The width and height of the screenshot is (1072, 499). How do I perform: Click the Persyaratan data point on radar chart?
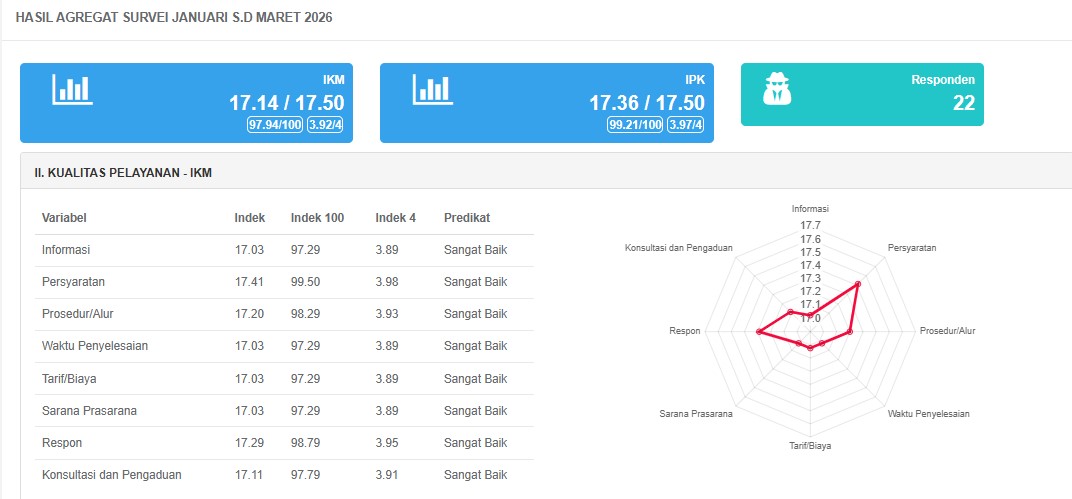click(x=858, y=283)
